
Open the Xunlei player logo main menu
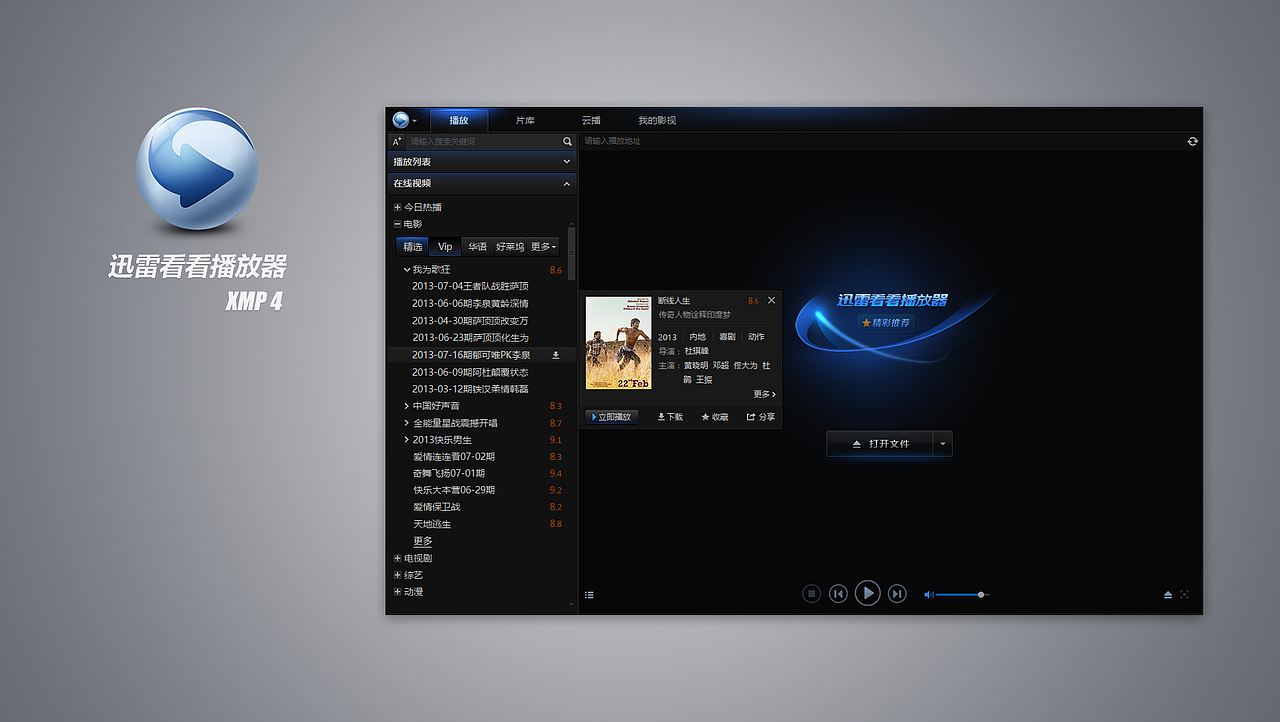click(401, 120)
